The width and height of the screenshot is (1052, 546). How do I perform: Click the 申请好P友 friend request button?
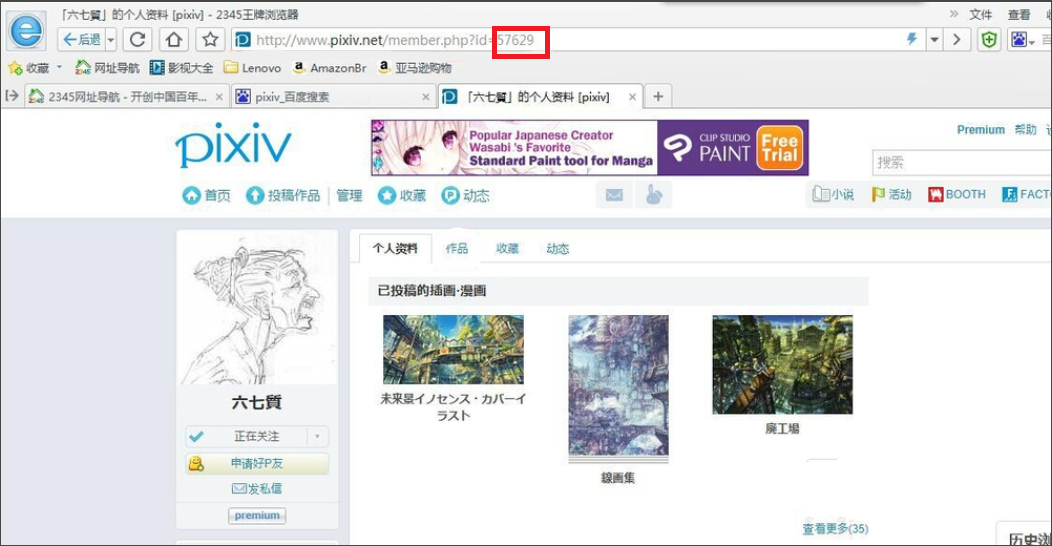(257, 463)
